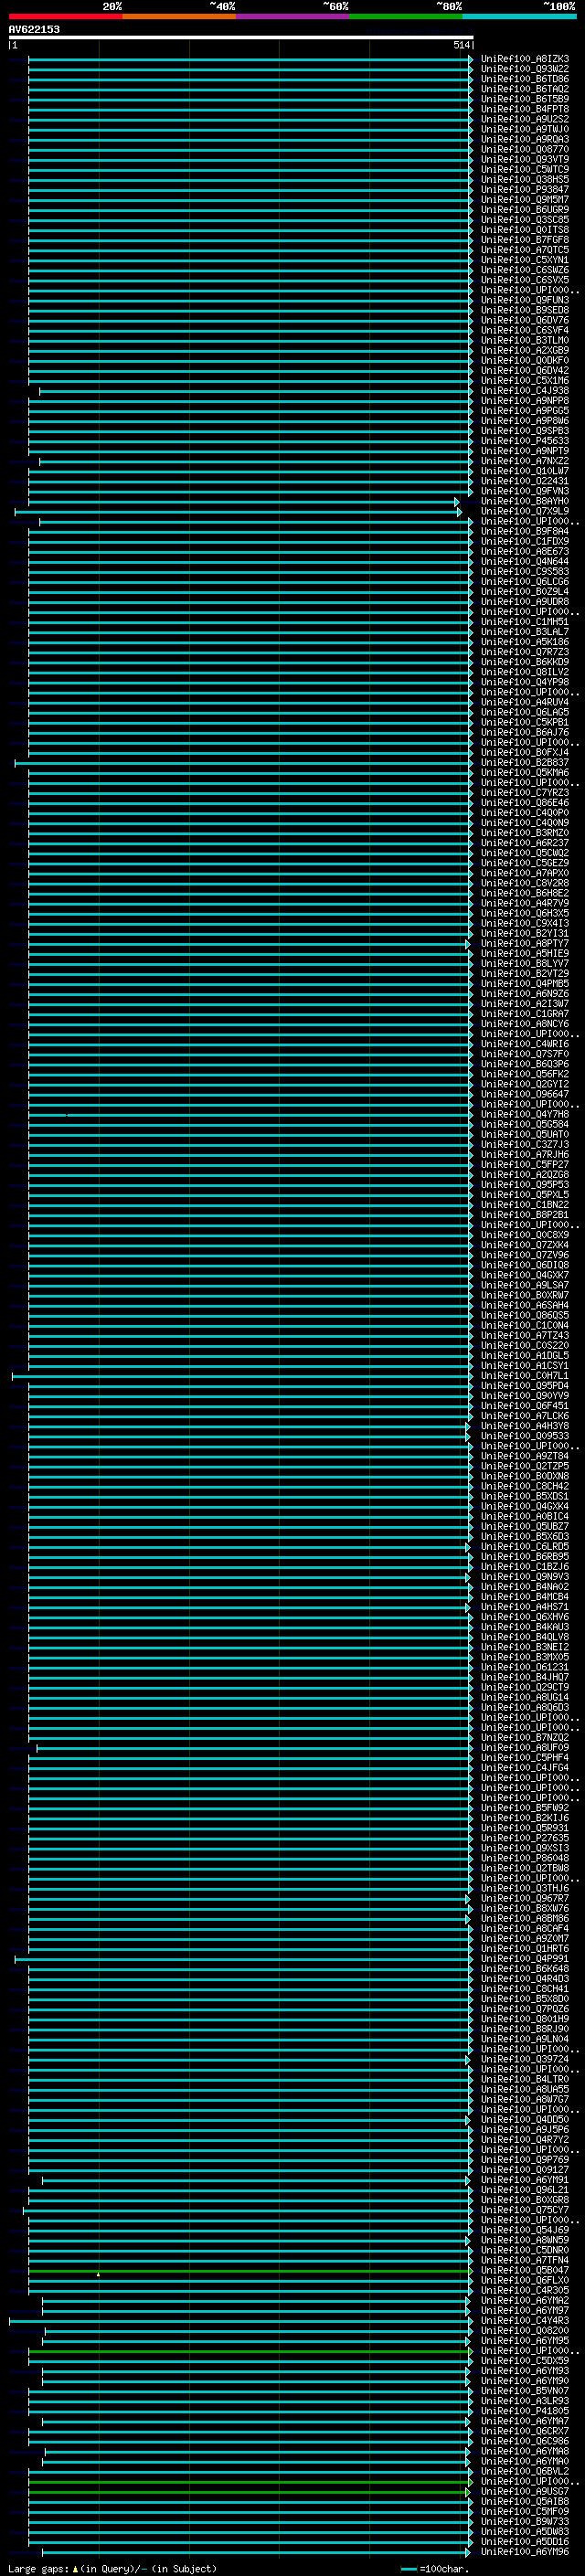Open the UniRef100_Q9M5M7 hit link

click(525, 200)
